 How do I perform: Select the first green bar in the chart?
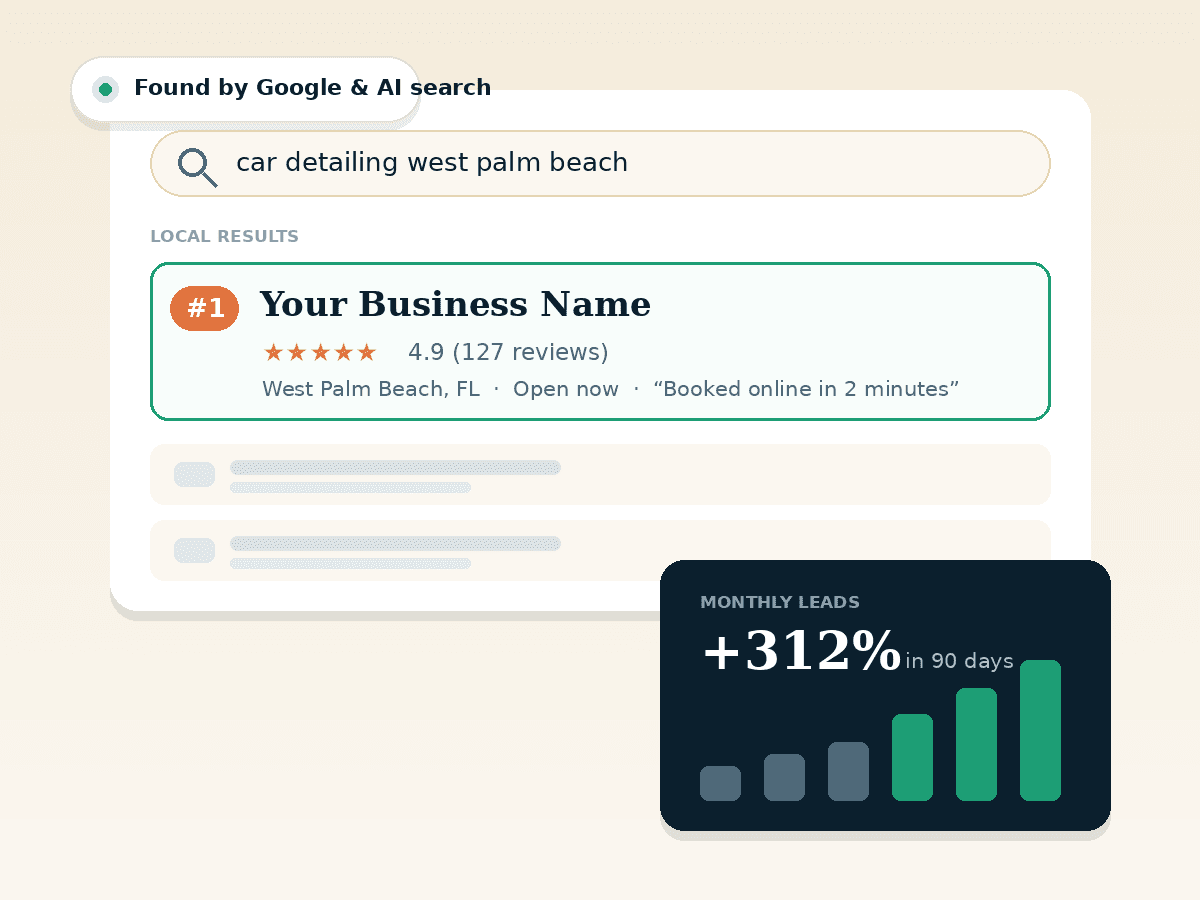pyautogui.click(x=912, y=757)
